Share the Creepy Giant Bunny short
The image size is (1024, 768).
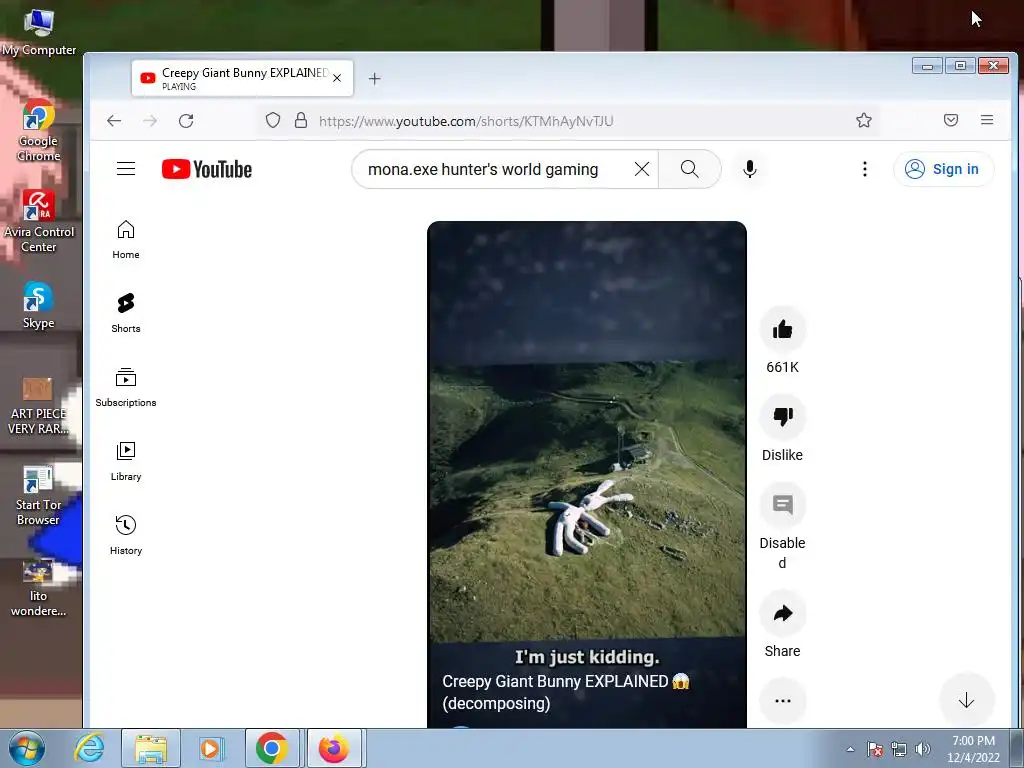pos(782,613)
